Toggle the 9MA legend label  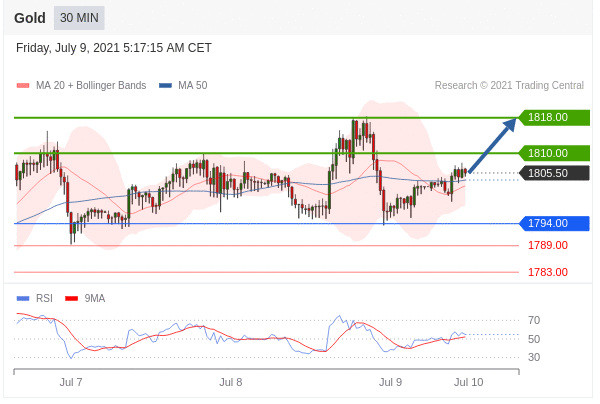[x=95, y=298]
